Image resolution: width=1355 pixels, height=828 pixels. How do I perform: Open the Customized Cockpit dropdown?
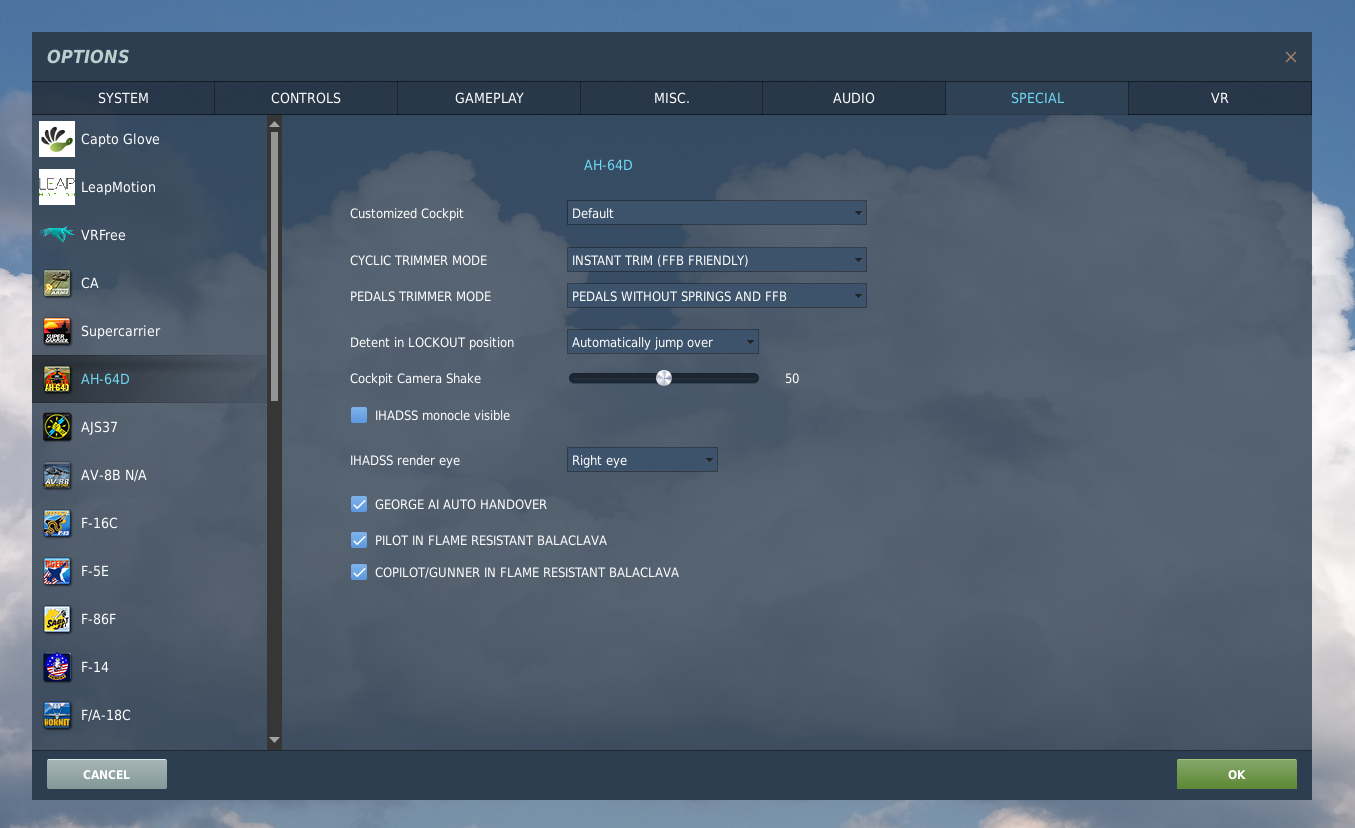click(717, 213)
